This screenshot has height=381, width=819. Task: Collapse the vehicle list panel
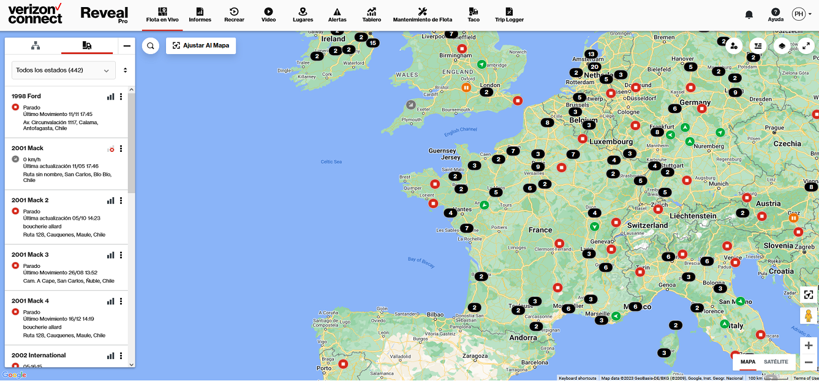(126, 46)
